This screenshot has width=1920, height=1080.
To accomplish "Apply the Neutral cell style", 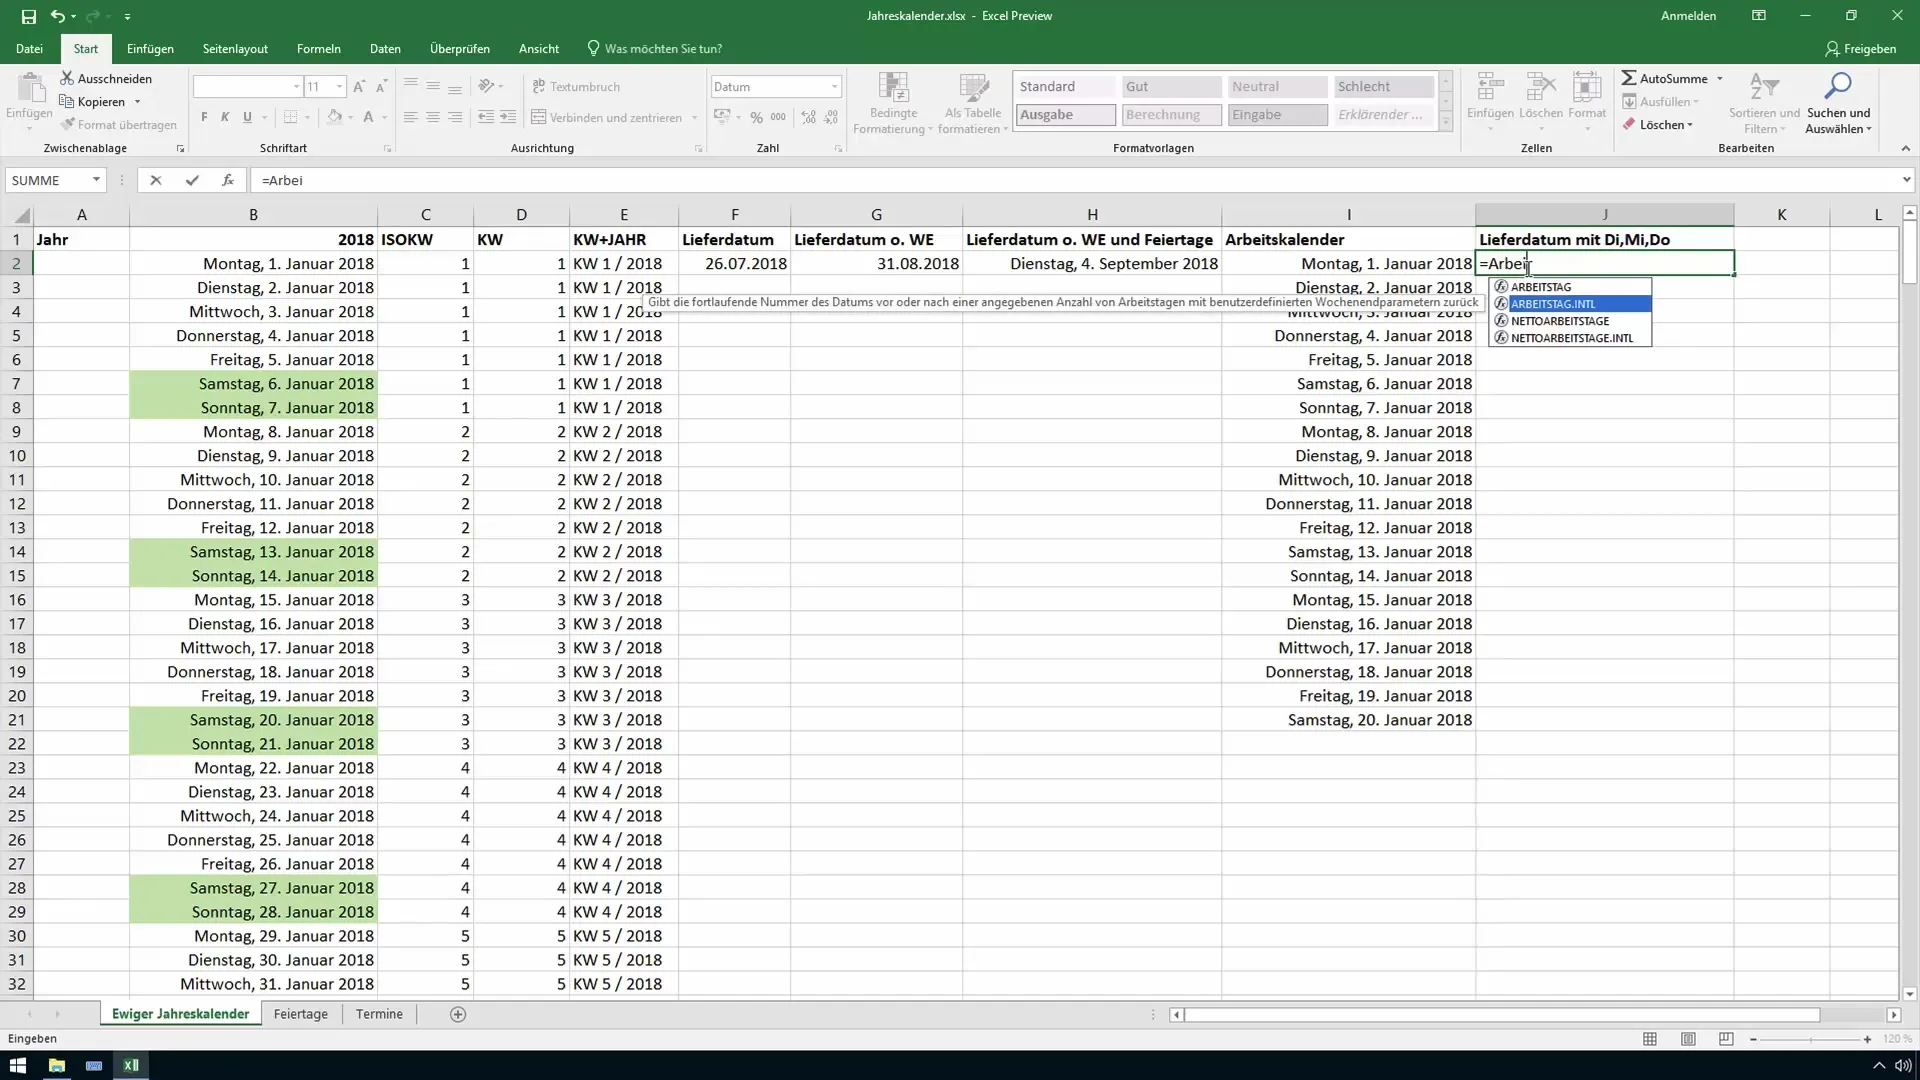I will tap(1277, 87).
